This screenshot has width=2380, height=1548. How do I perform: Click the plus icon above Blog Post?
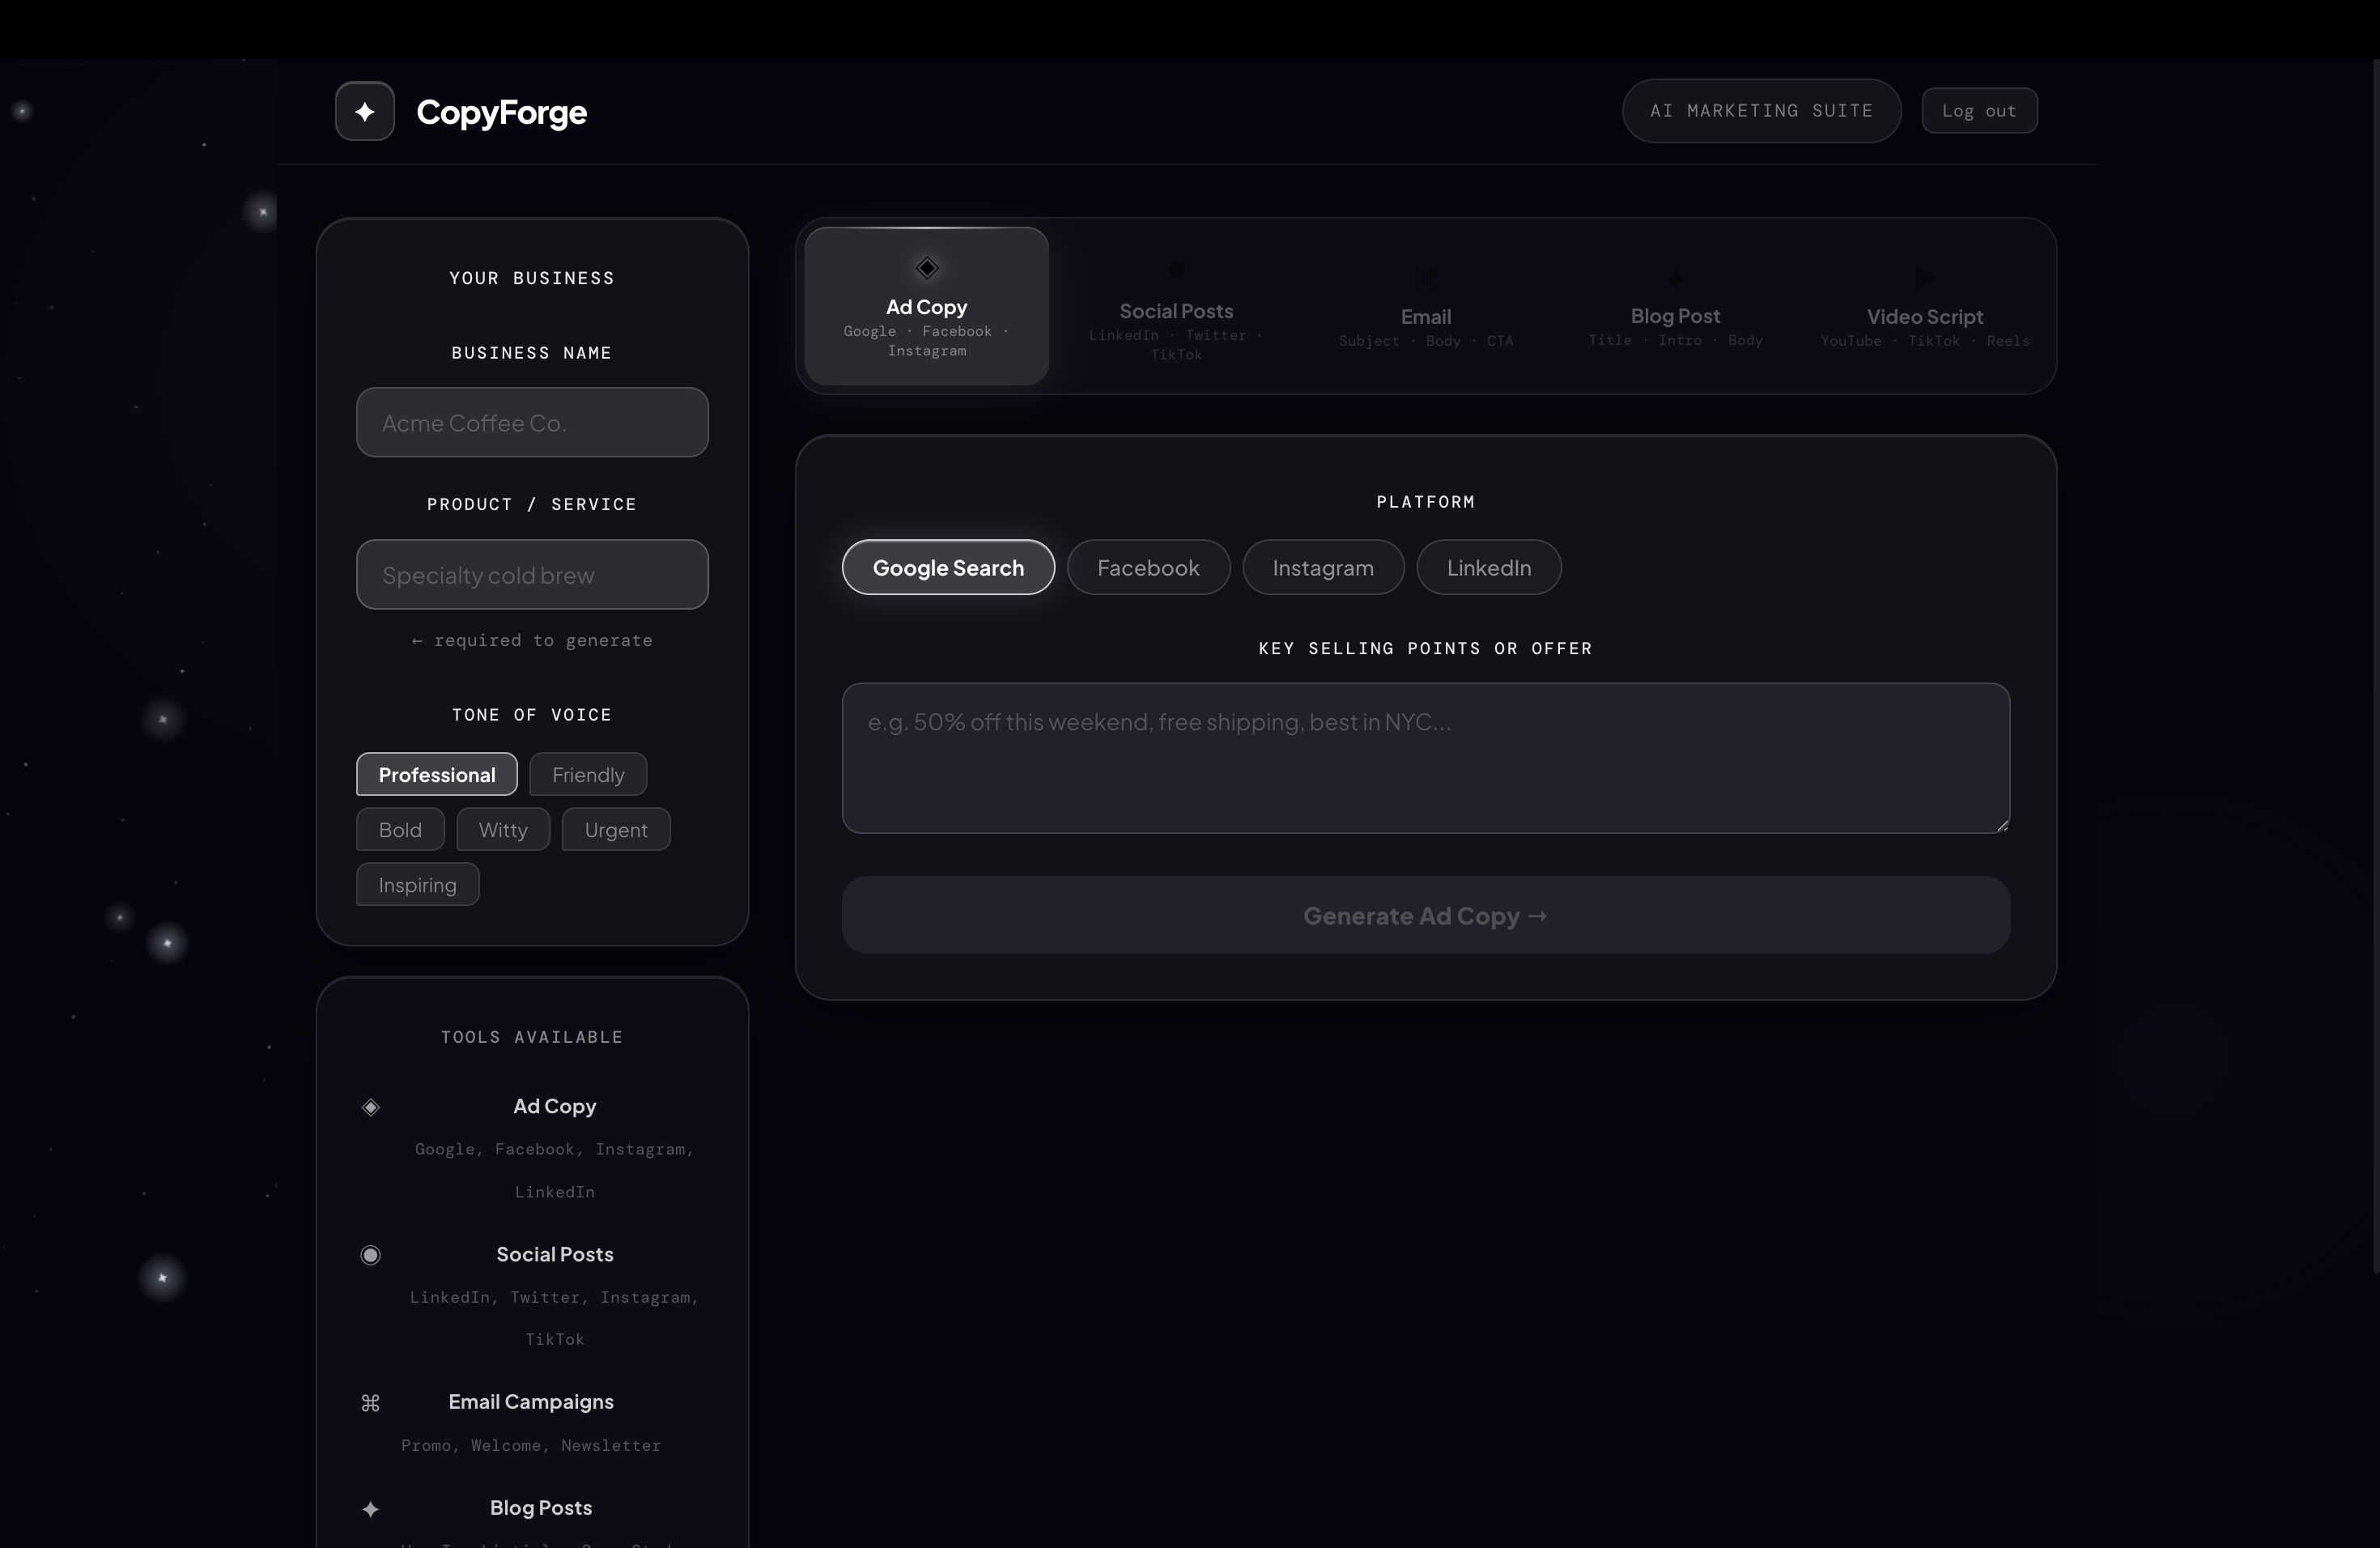coord(1674,278)
